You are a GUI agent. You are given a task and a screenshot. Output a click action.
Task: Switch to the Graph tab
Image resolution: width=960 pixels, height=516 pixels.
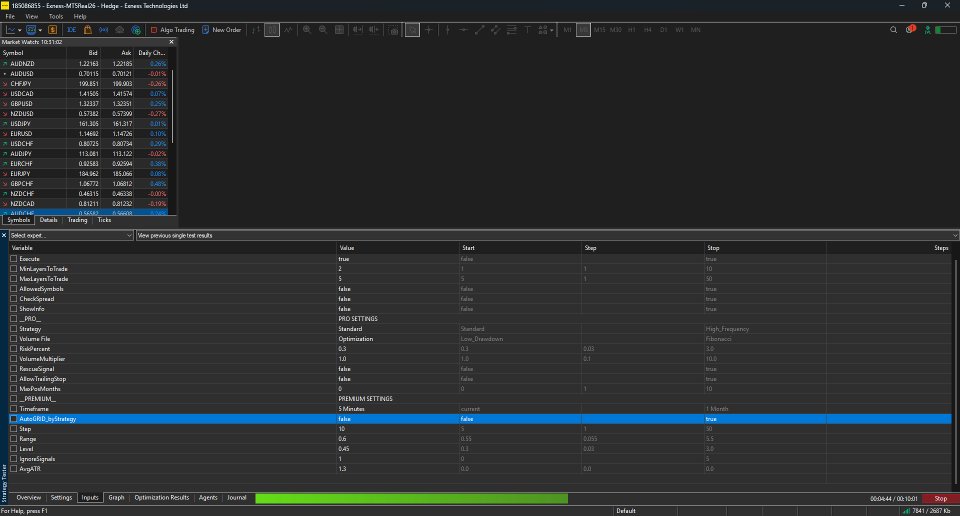point(116,498)
